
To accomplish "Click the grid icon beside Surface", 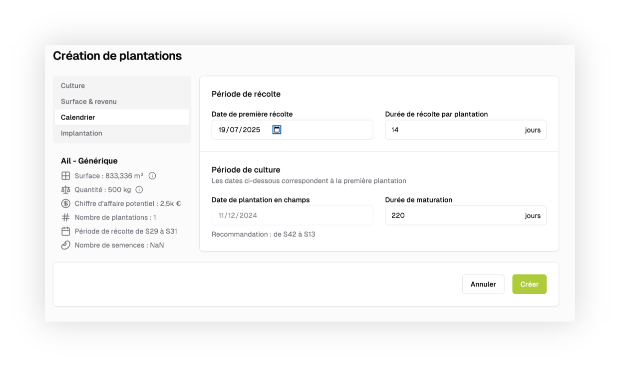I will click(66, 176).
